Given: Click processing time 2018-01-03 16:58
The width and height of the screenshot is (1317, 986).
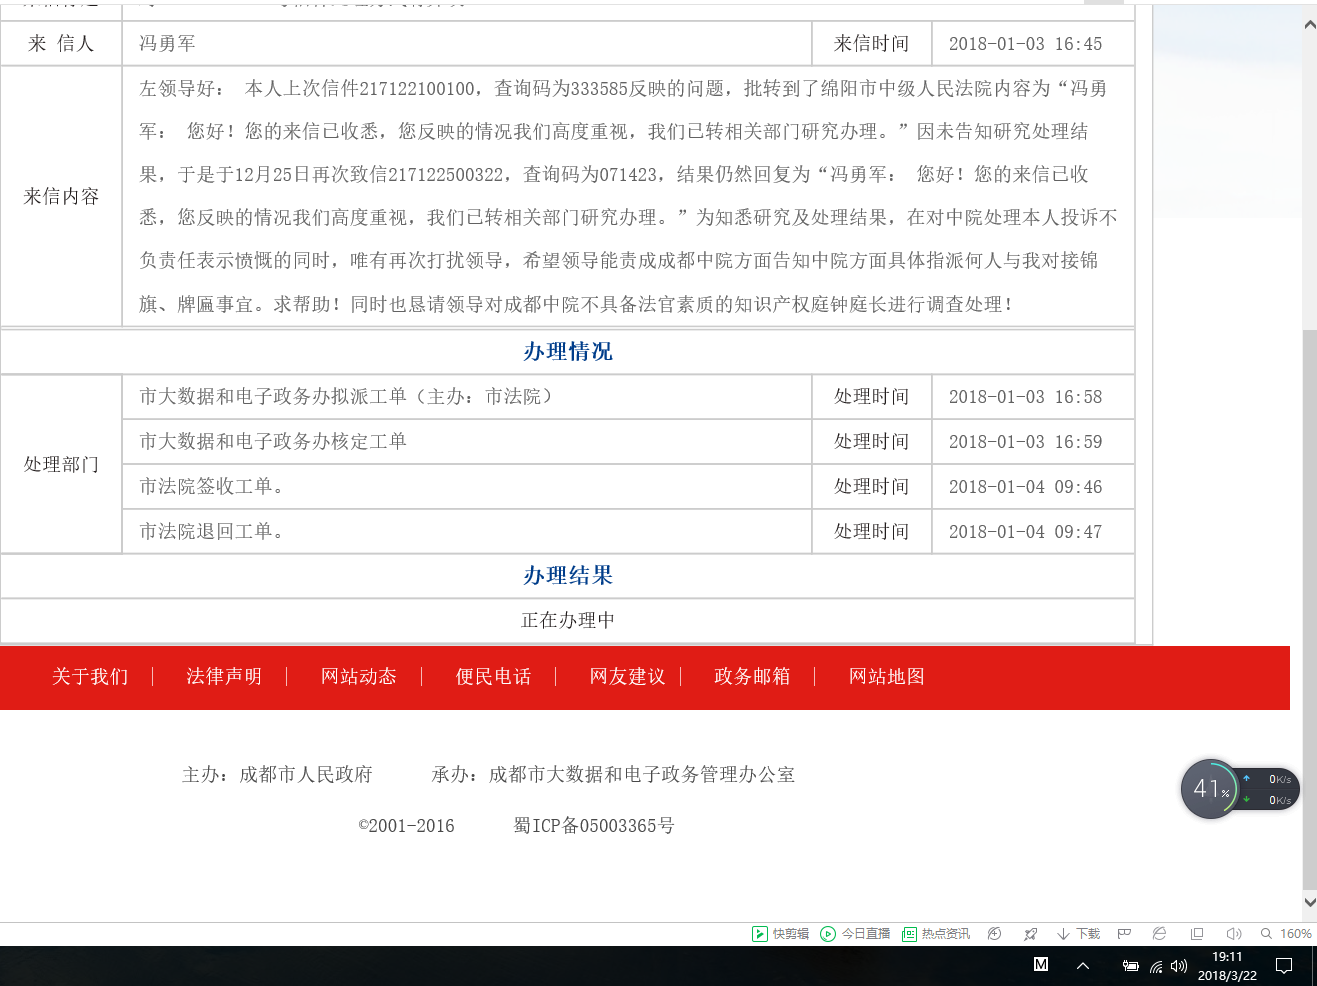Looking at the screenshot, I should click(x=1025, y=397).
